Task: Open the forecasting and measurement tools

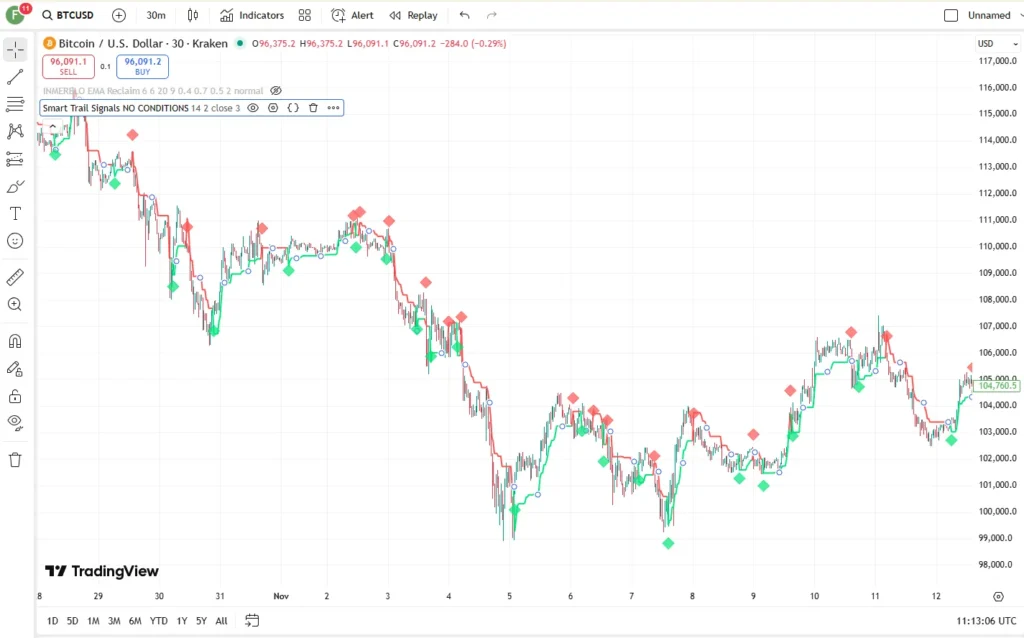Action: click(15, 159)
